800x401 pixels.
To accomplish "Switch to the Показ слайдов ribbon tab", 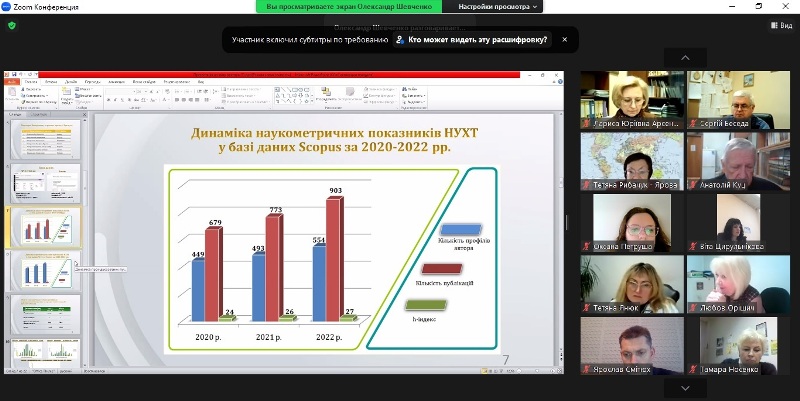I will 144,82.
